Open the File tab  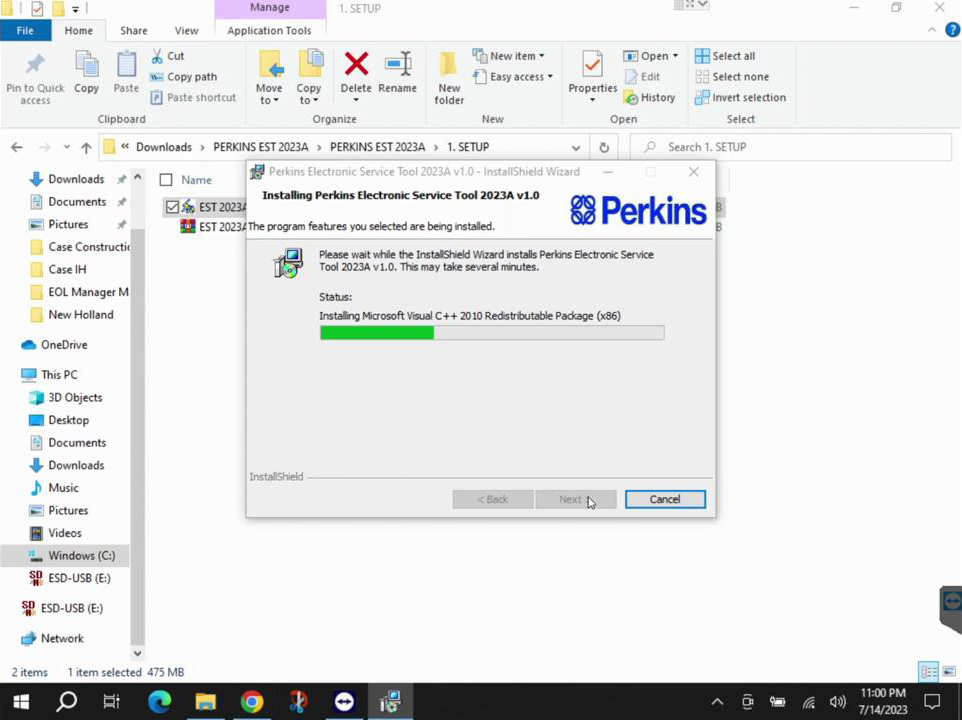[25, 31]
